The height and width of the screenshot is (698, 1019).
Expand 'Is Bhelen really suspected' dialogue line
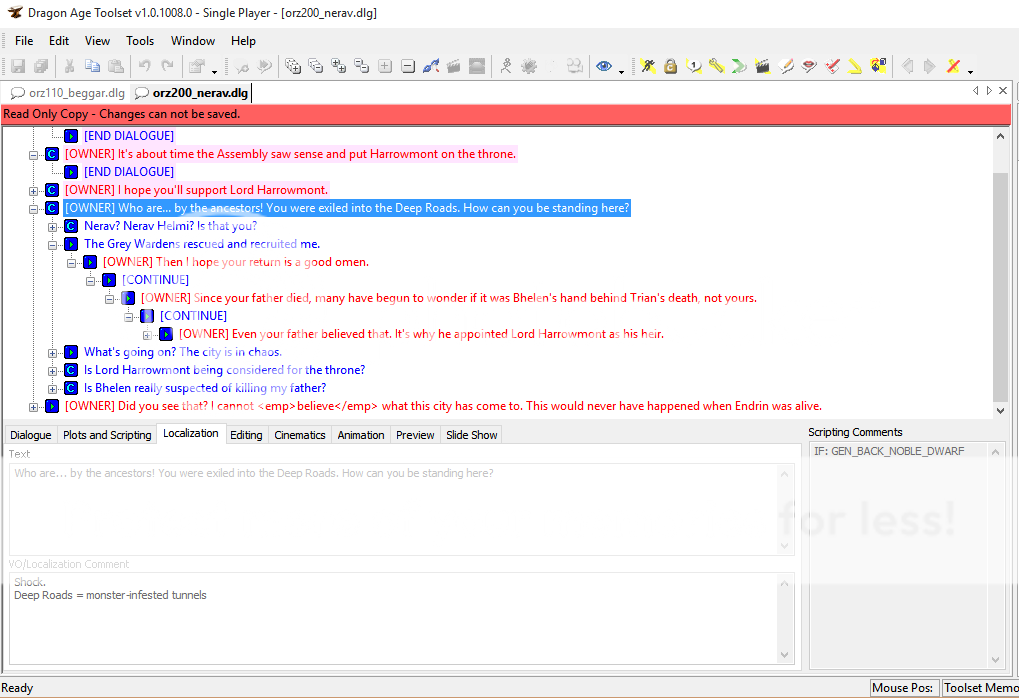tap(53, 388)
